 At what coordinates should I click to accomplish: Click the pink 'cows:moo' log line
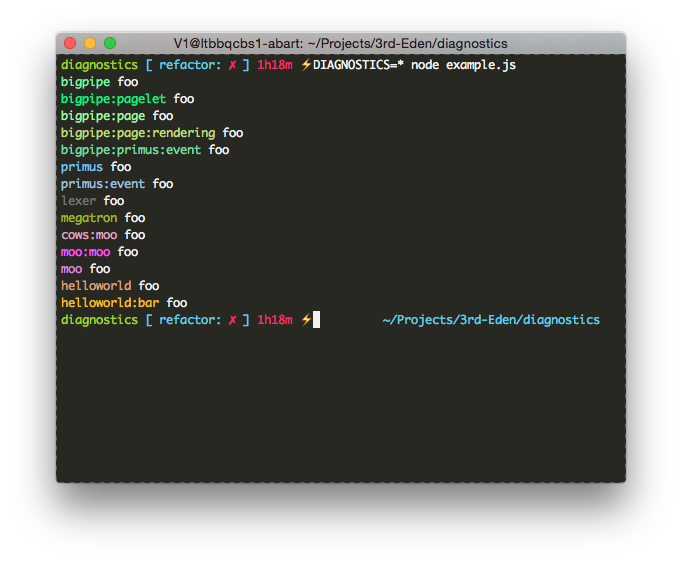click(89, 235)
